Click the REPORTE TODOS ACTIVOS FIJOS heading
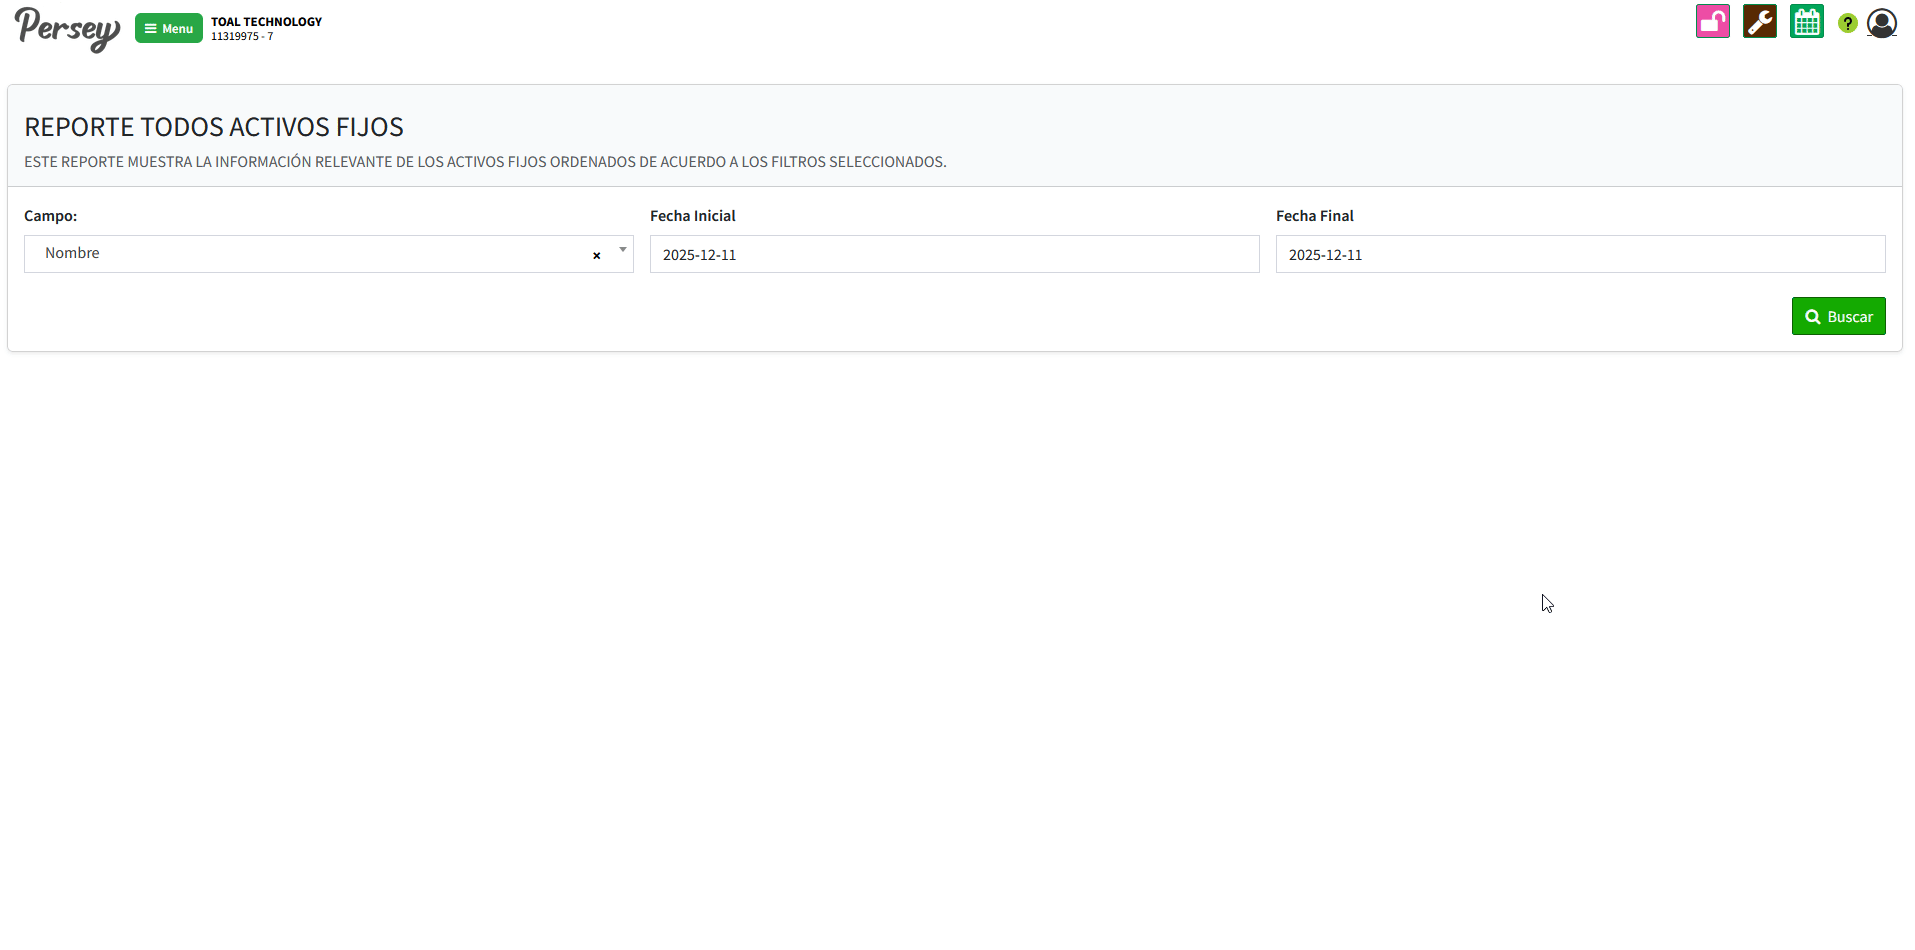The image size is (1915, 950). tap(214, 127)
